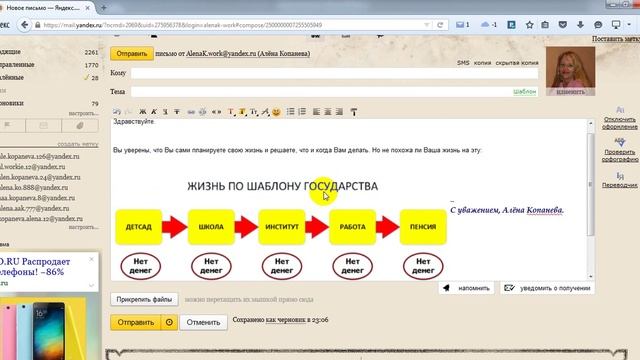
Task: Click the SMS link
Action: pyautogui.click(x=463, y=63)
